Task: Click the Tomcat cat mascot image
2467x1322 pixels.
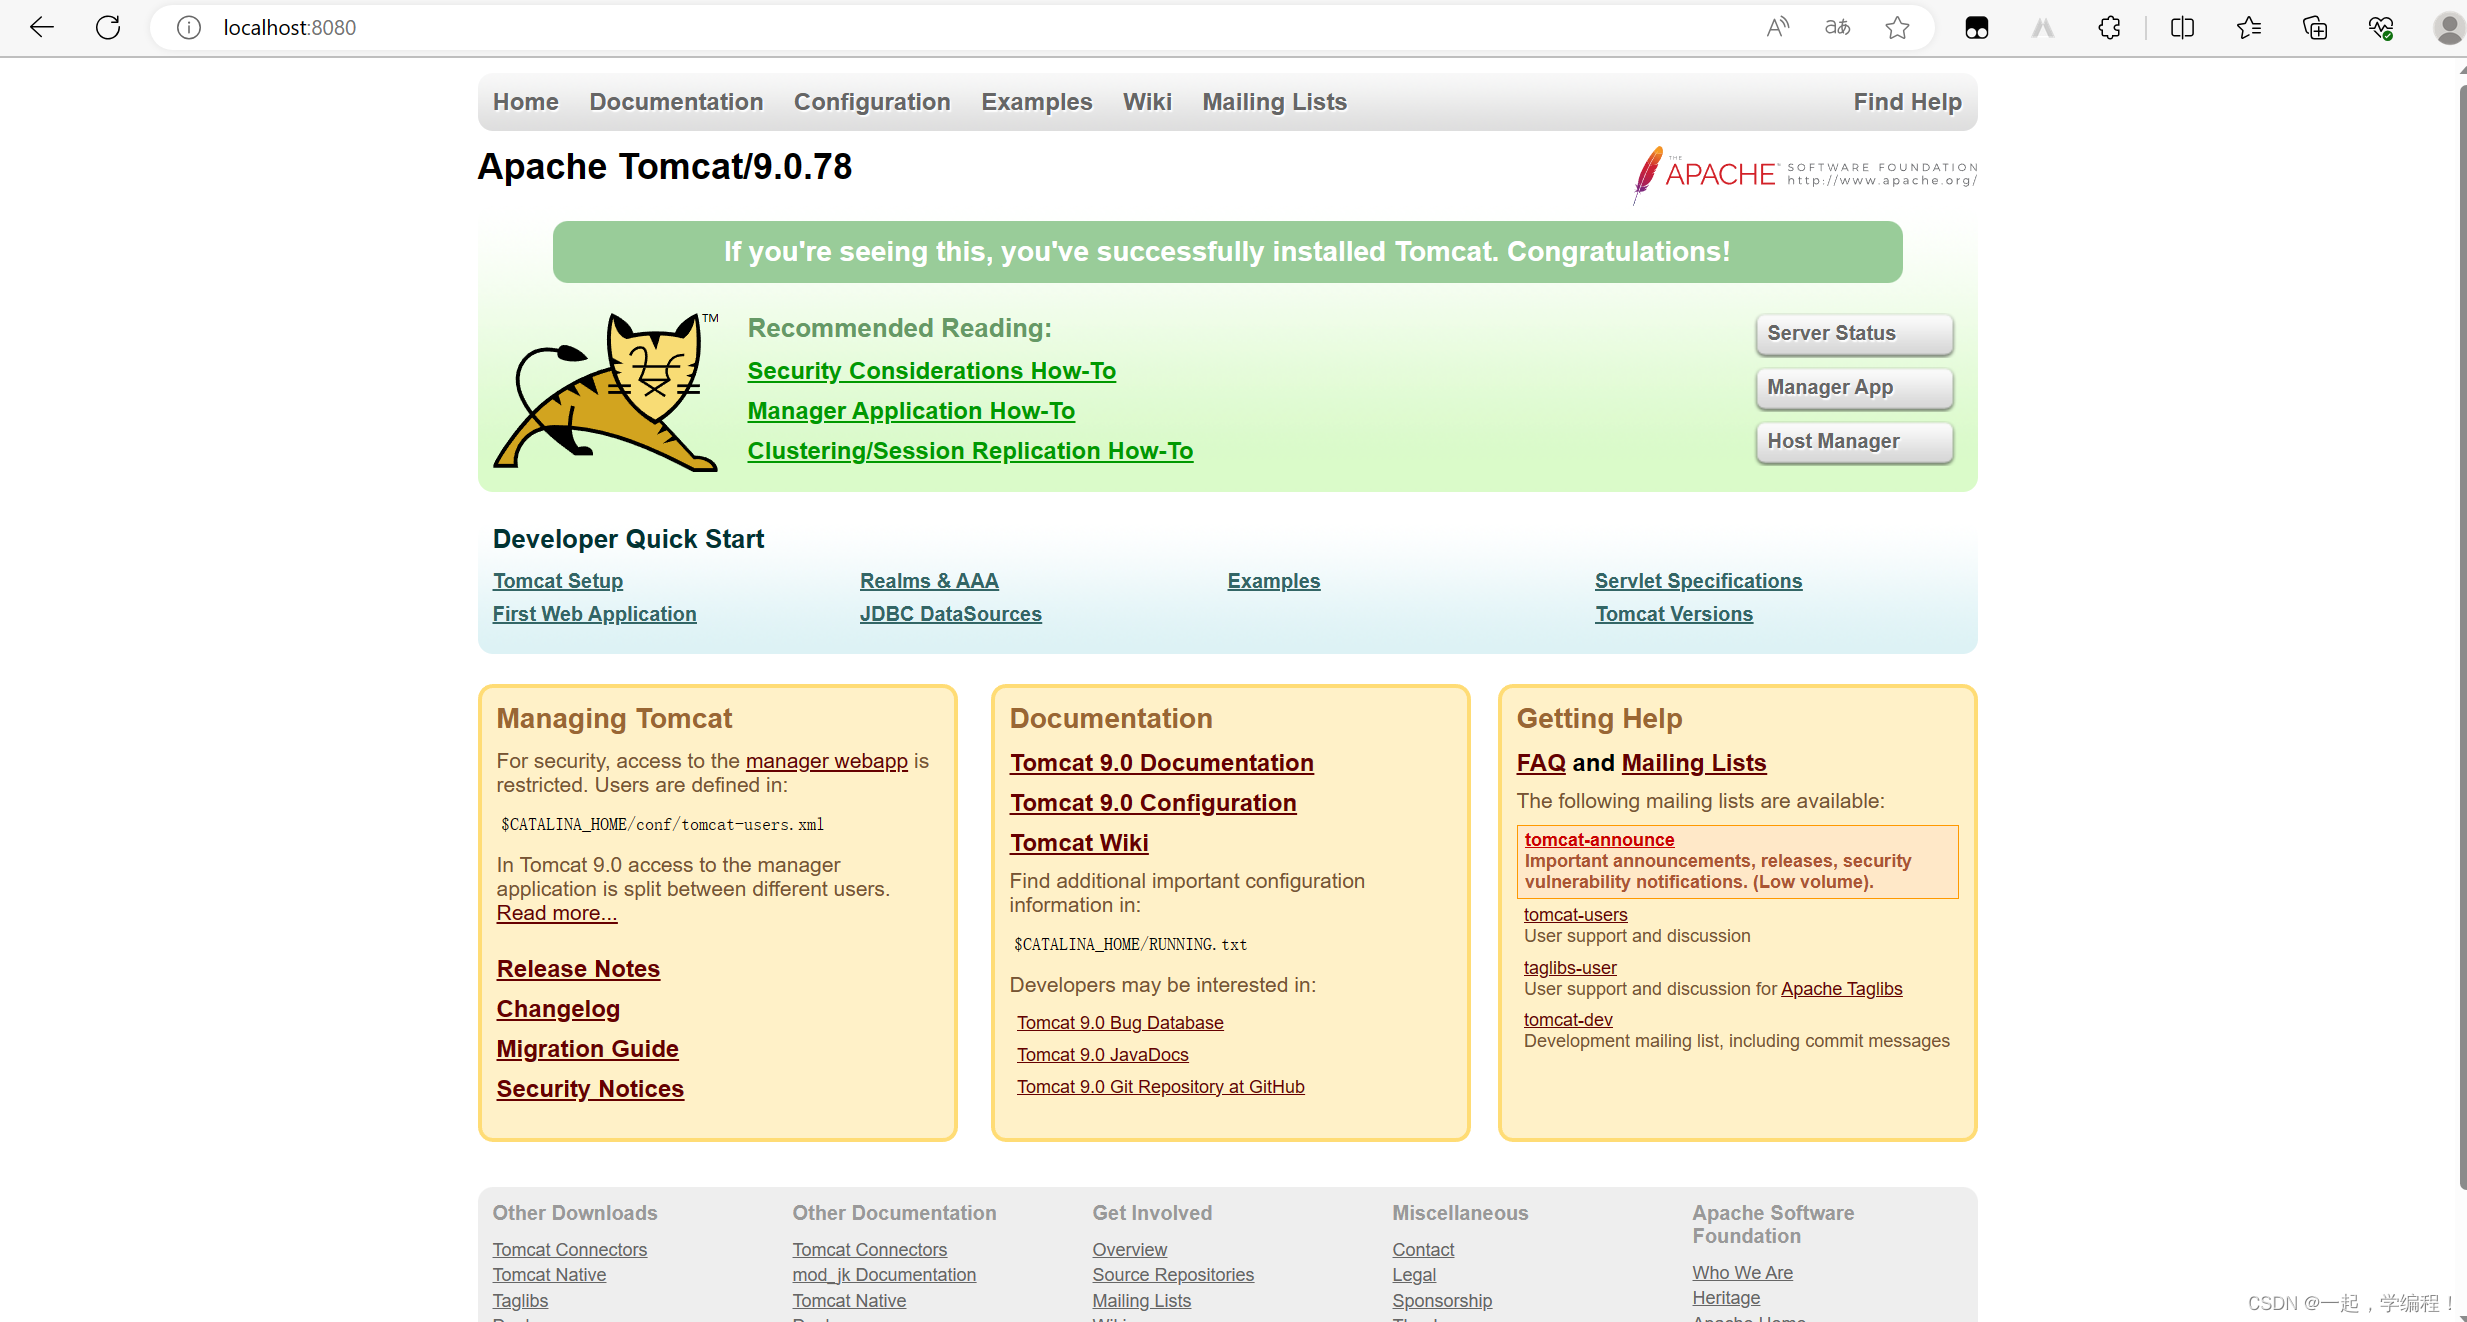Action: (607, 391)
